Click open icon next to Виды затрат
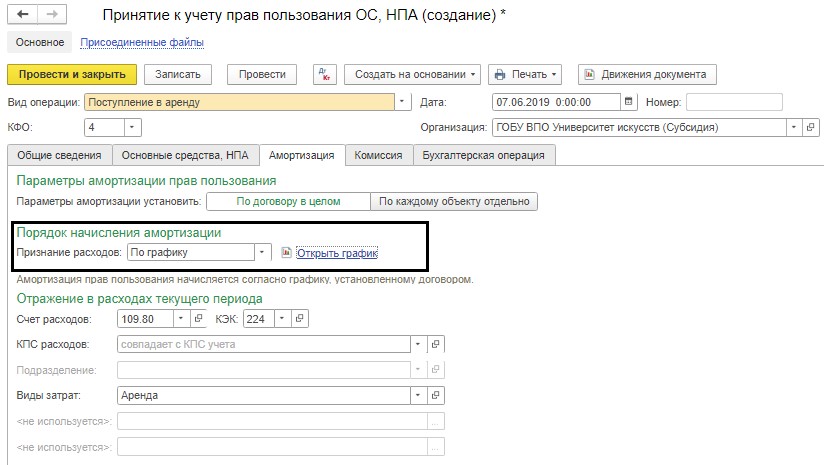 [x=435, y=395]
